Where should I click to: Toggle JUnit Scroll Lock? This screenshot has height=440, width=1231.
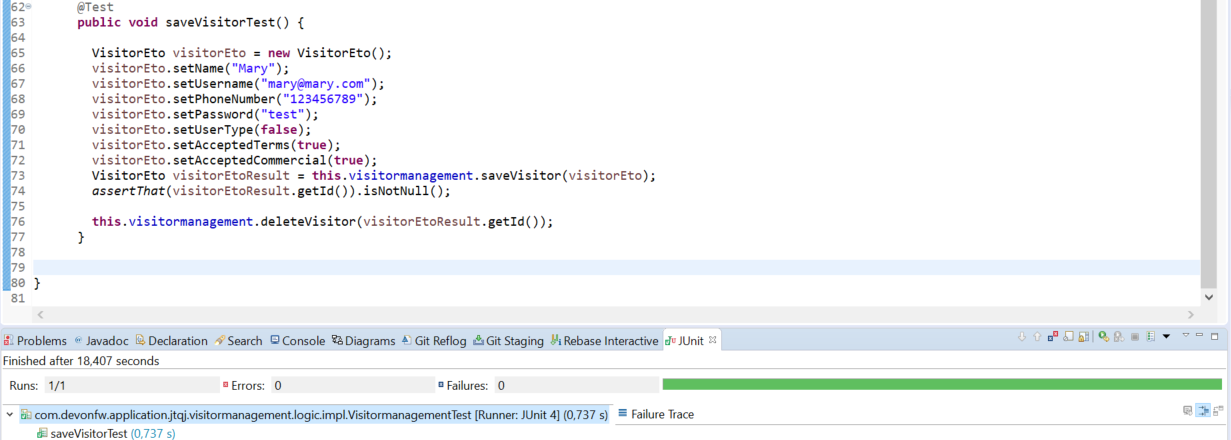click(1084, 337)
